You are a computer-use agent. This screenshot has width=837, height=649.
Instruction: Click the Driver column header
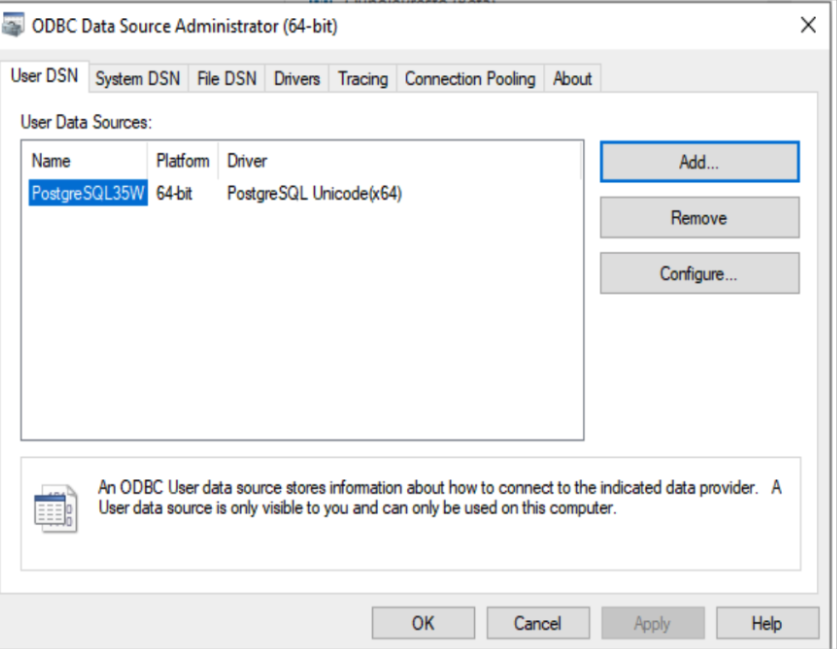tap(247, 160)
